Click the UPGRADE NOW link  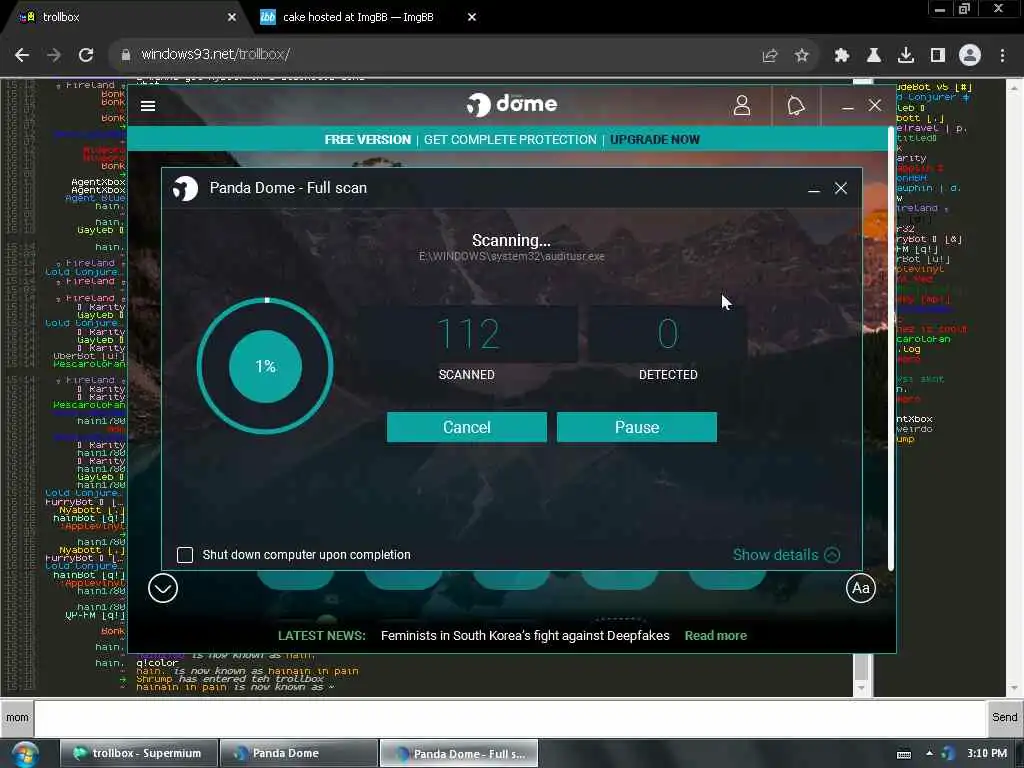point(655,140)
